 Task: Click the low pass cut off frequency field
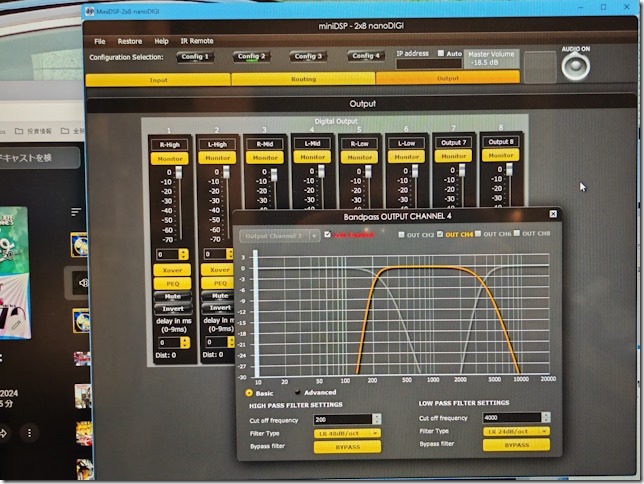click(512, 417)
